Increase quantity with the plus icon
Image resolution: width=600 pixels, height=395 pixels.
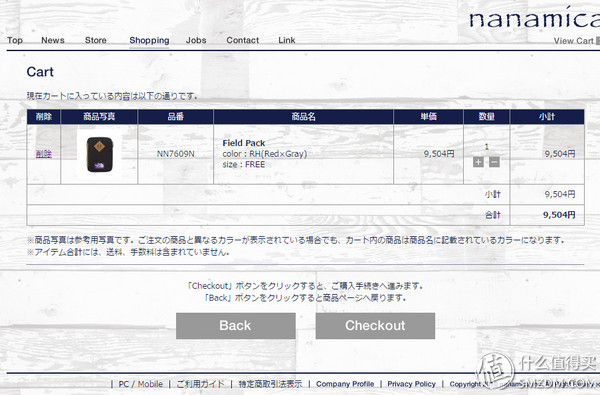478,162
